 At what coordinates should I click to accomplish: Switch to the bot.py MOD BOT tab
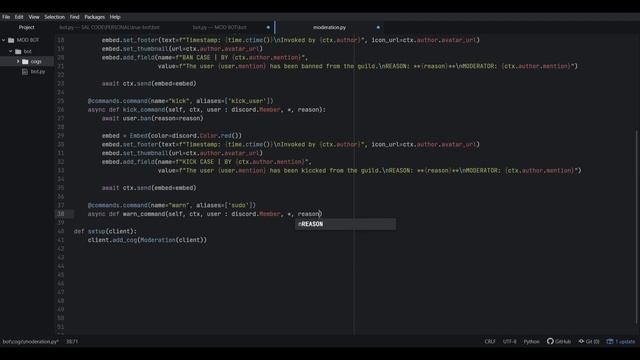(x=220, y=27)
